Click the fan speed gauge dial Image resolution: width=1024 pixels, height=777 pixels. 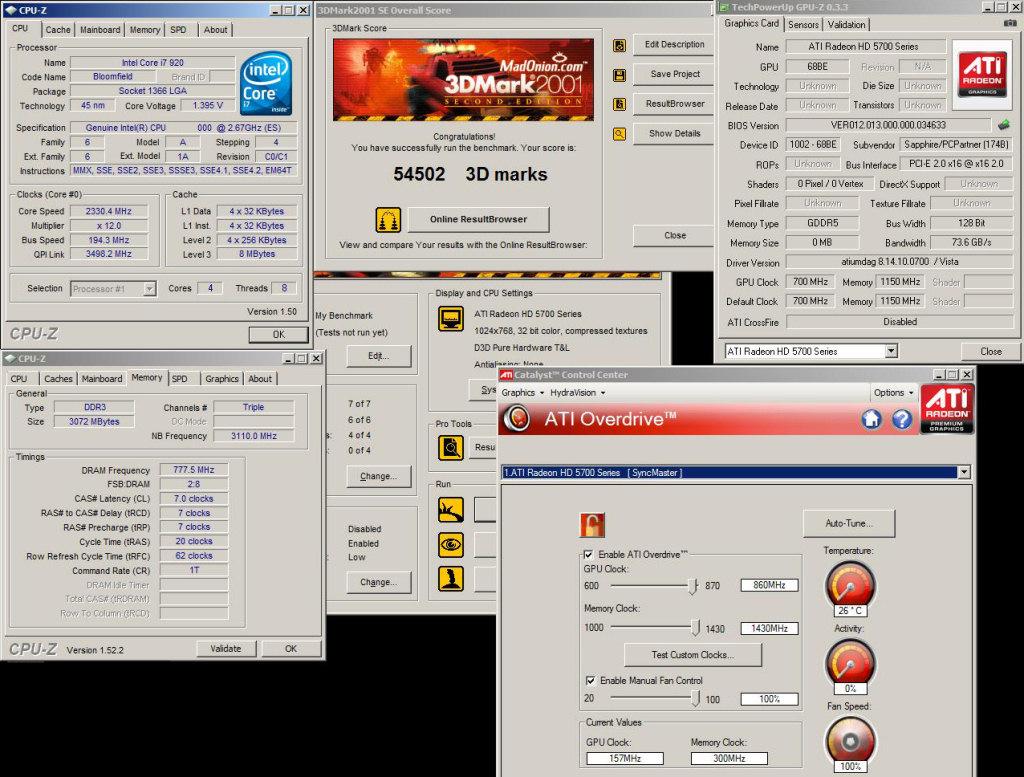(850, 740)
